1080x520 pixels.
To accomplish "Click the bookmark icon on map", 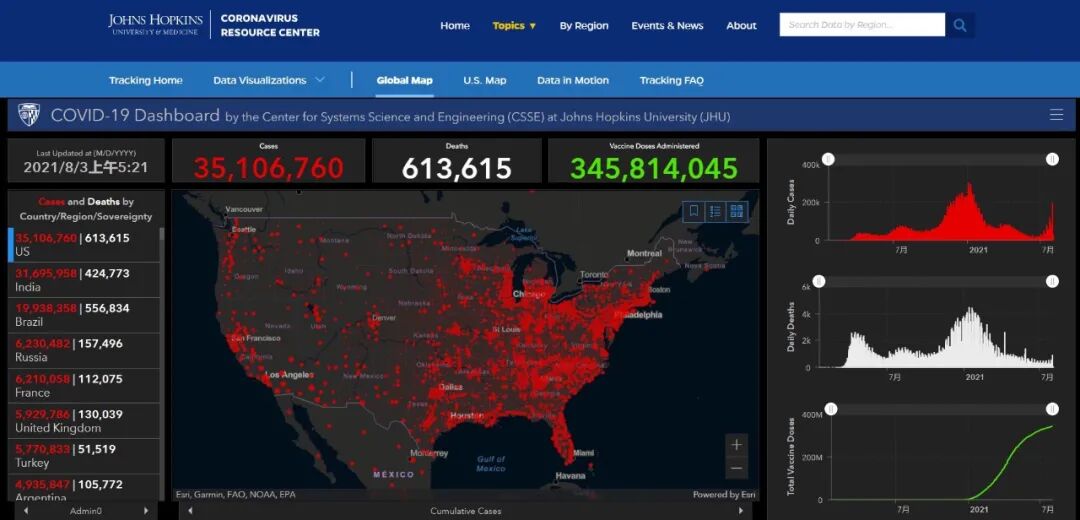I will pyautogui.click(x=694, y=211).
